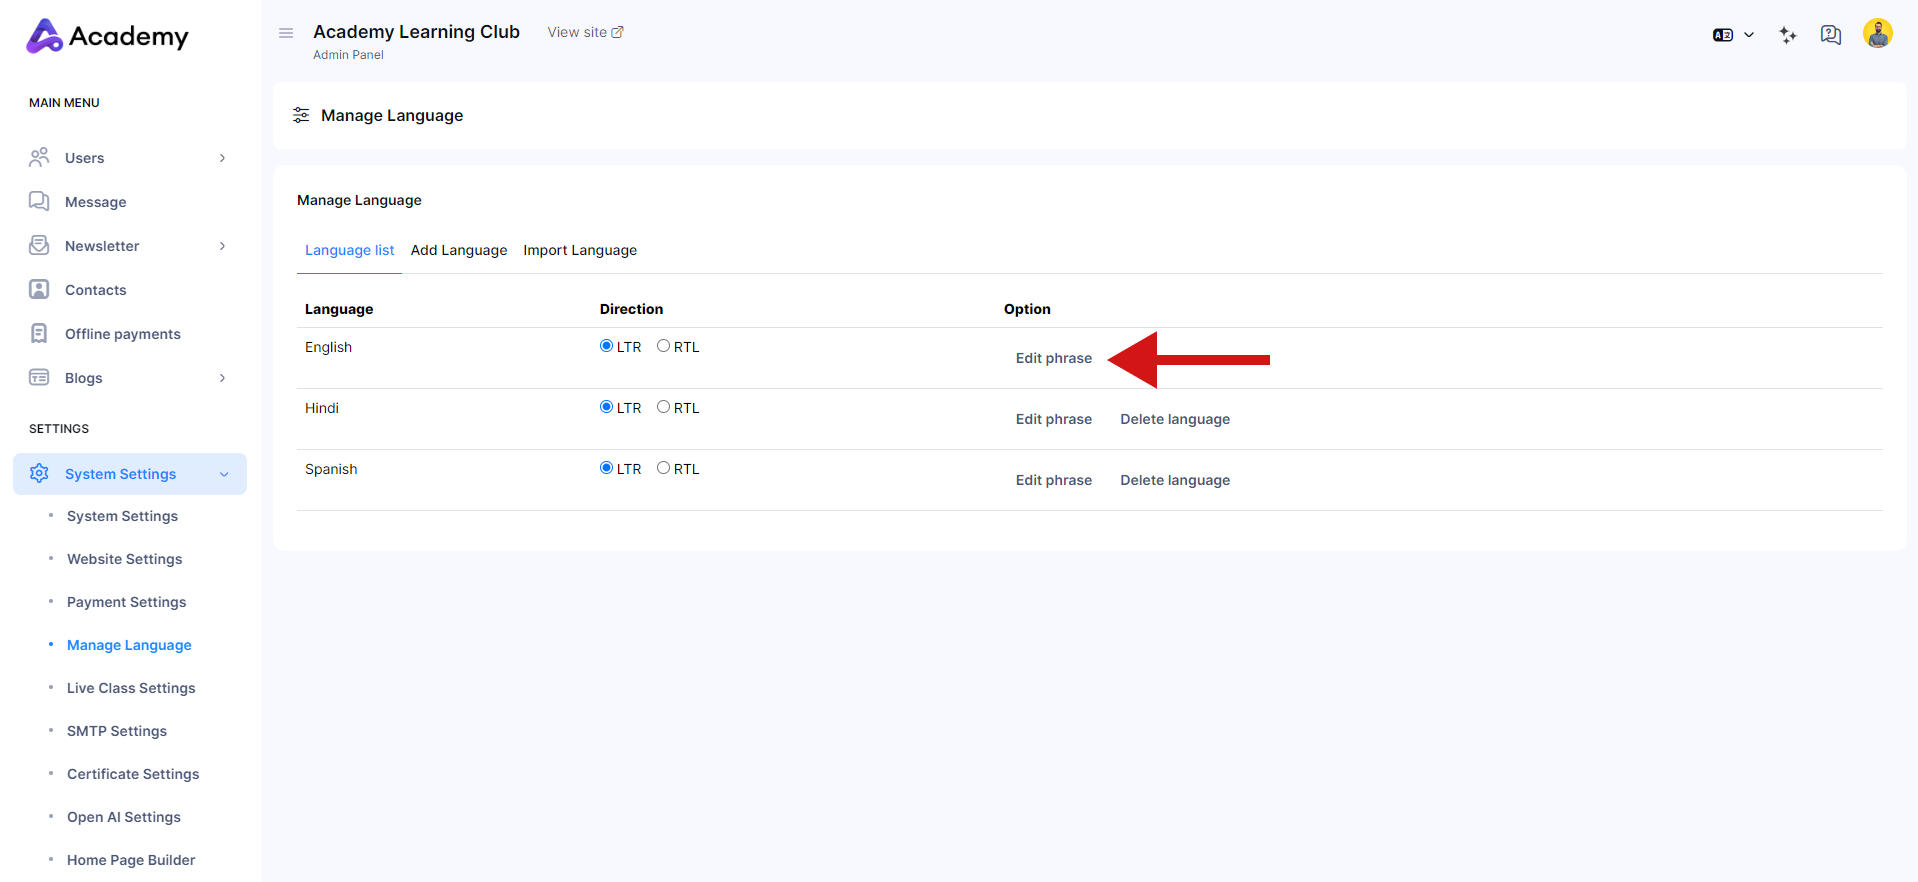Expand the Users menu chevron
Screen dimensions: 1918x882
[222, 158]
